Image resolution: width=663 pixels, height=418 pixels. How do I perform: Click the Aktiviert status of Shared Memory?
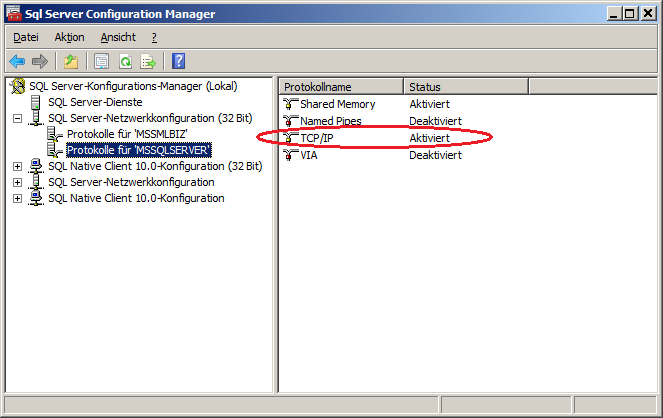[x=430, y=104]
